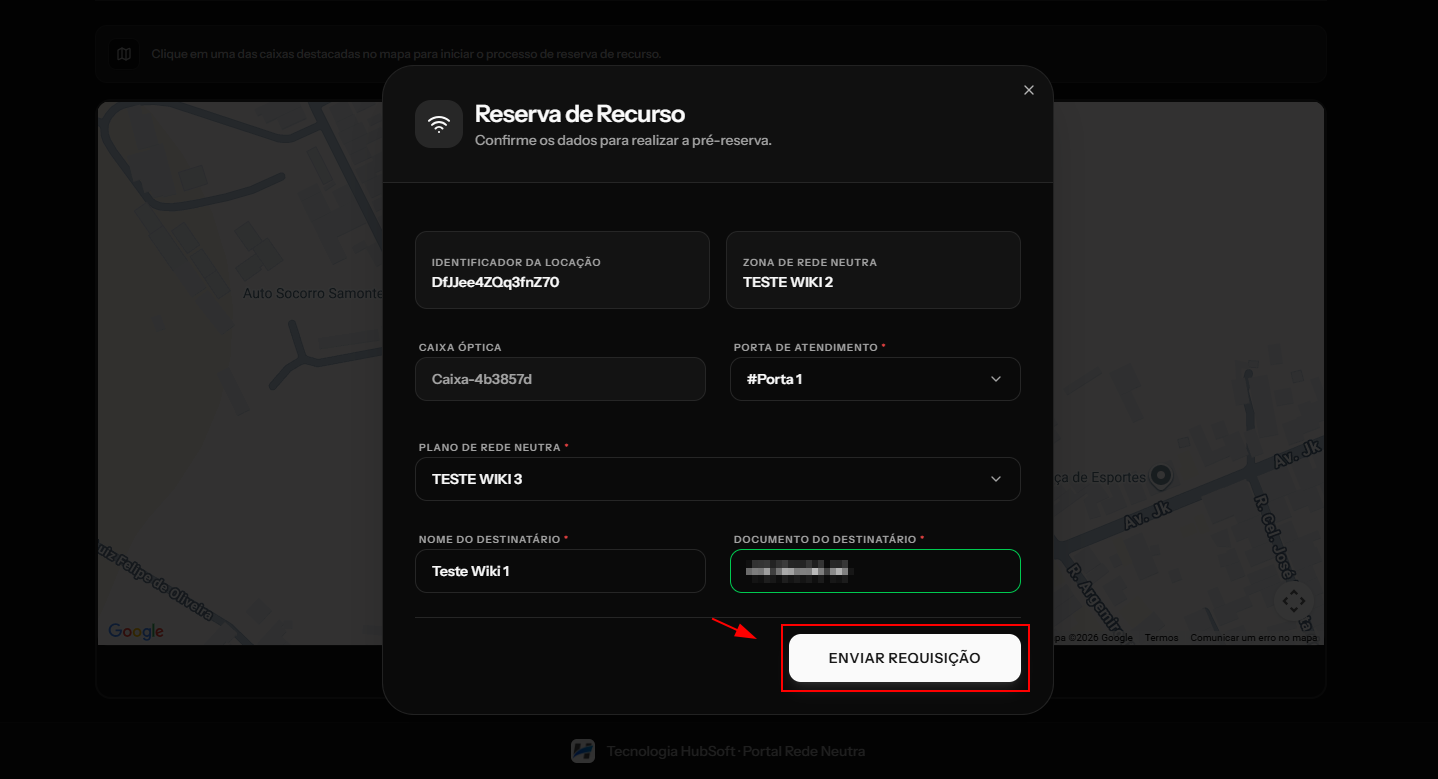Viewport: 1438px width, 779px height.
Task: Click the Wi-Fi icon in dialog header
Action: click(439, 124)
